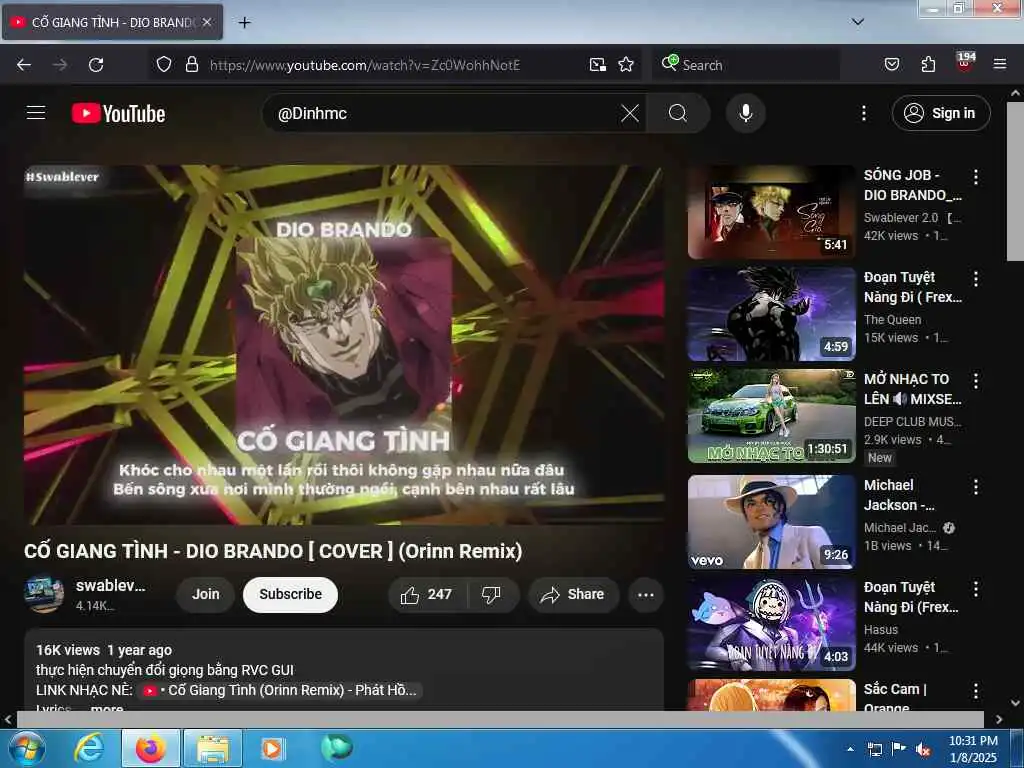Open options for MỞ NHẠC TO video
1024x768 pixels.
[975, 381]
